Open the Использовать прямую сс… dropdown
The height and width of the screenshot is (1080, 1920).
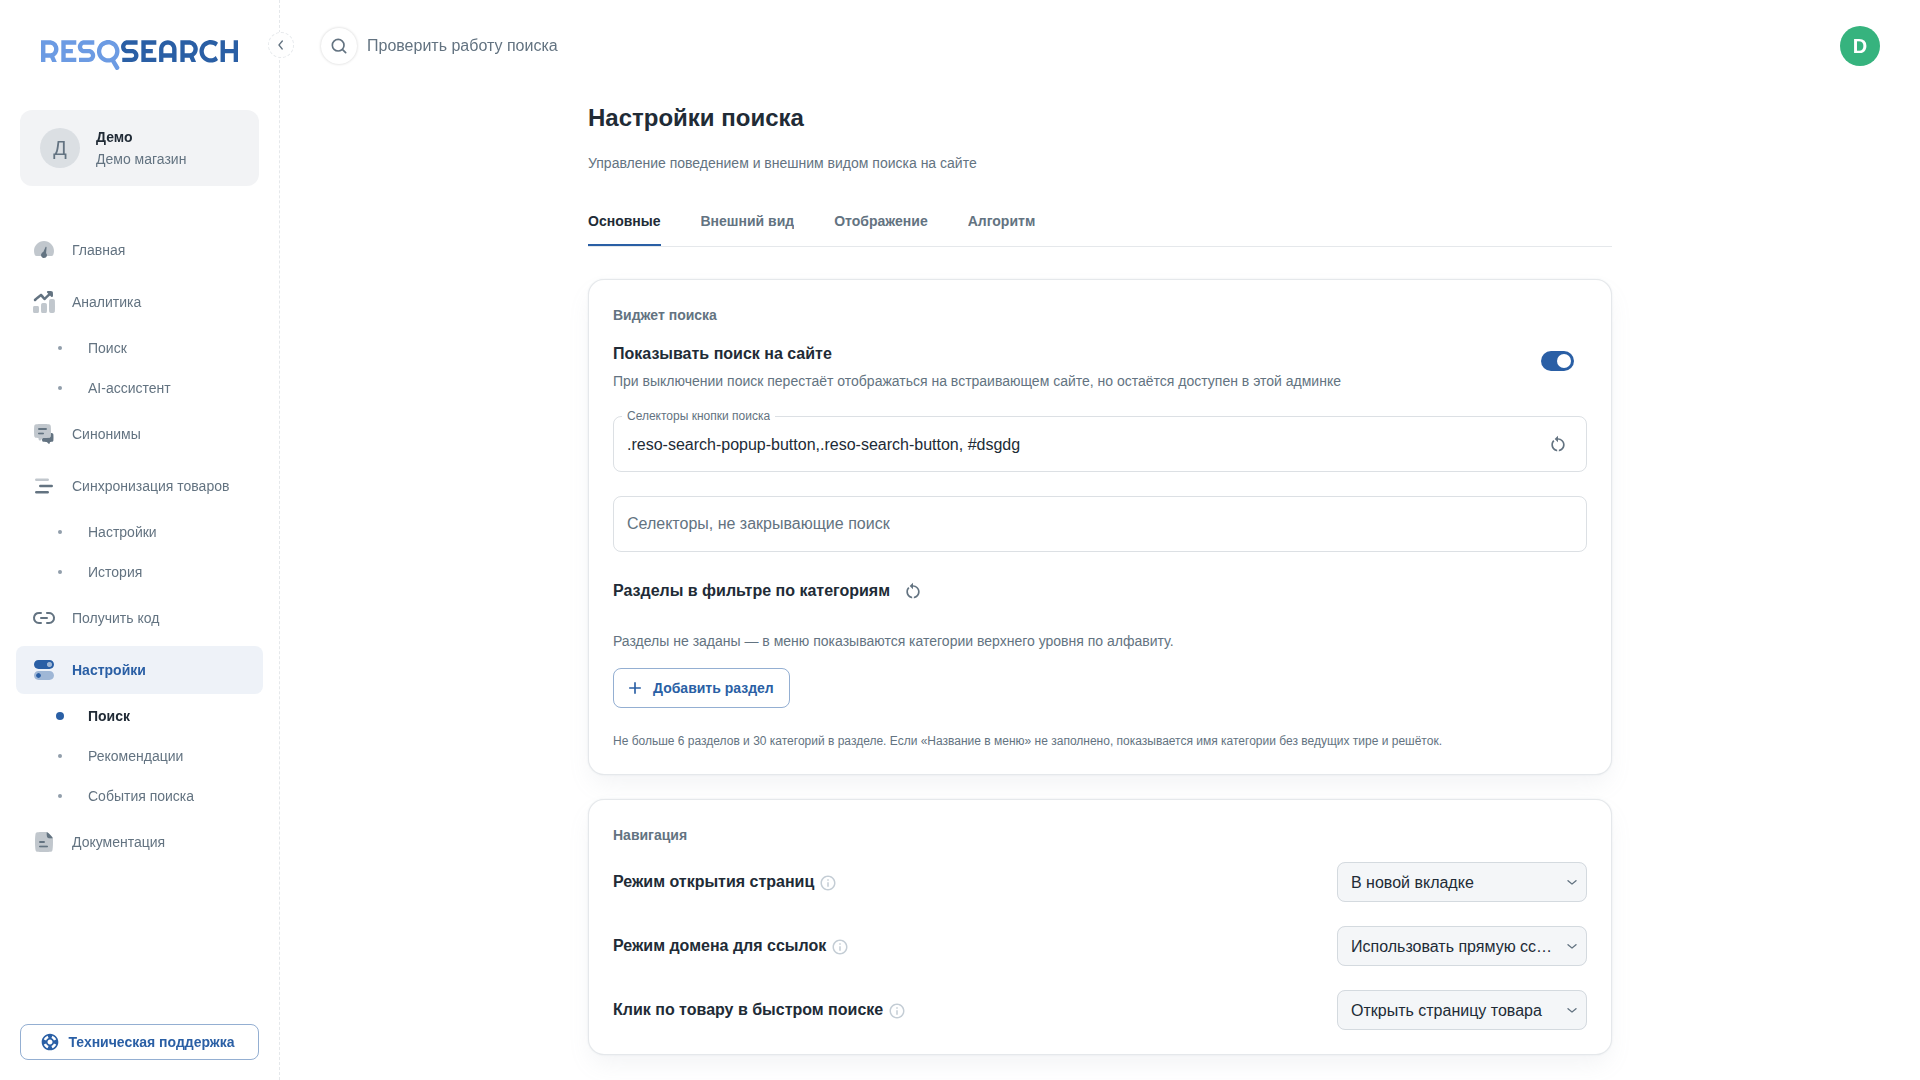tap(1461, 946)
